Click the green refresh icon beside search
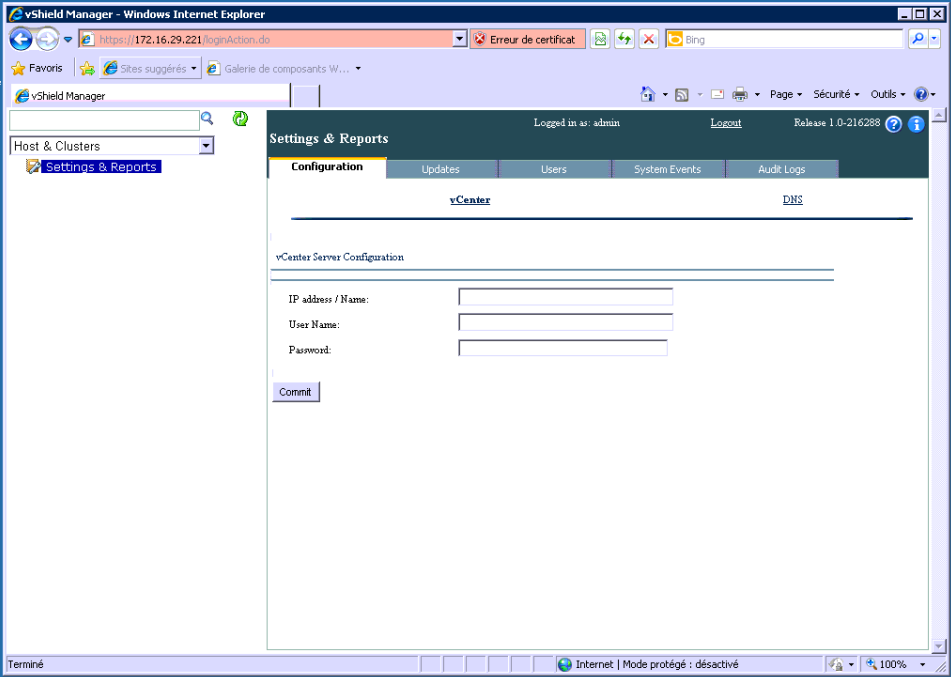The width and height of the screenshot is (951, 677). (240, 119)
